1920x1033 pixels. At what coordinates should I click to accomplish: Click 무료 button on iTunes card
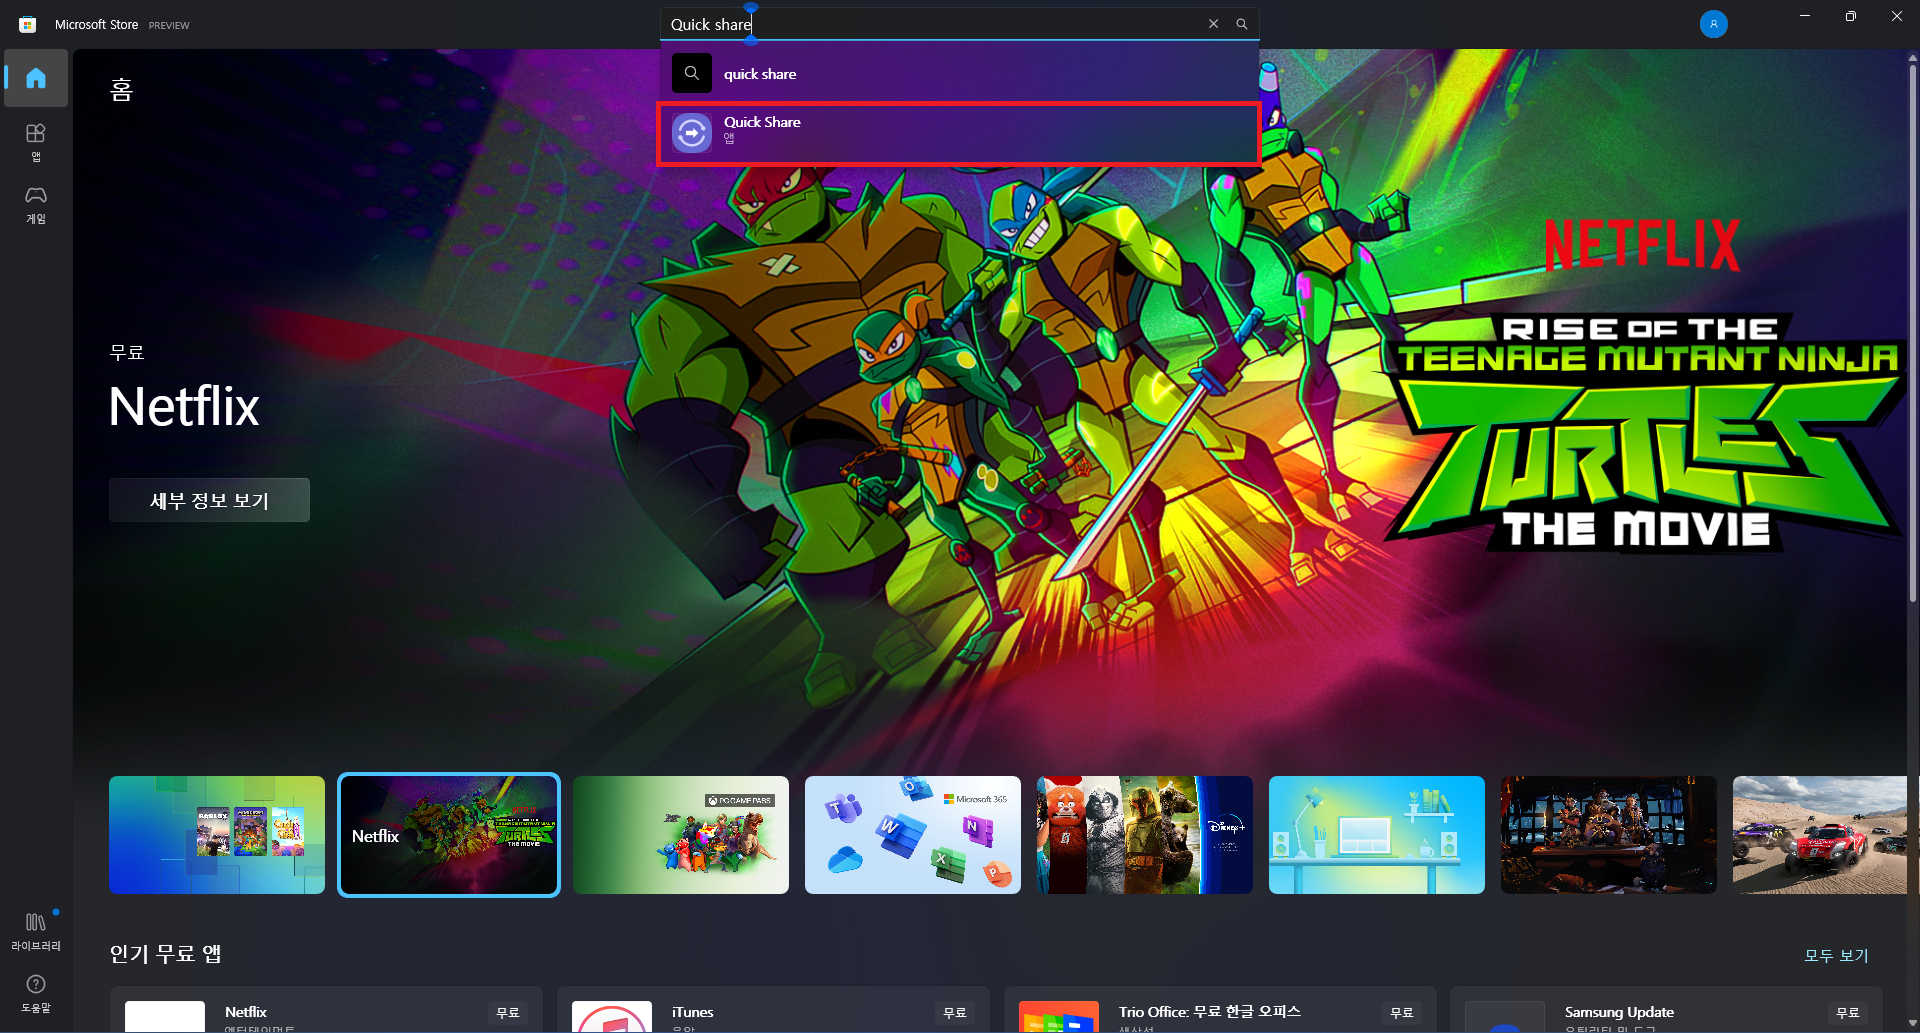[x=955, y=1013]
